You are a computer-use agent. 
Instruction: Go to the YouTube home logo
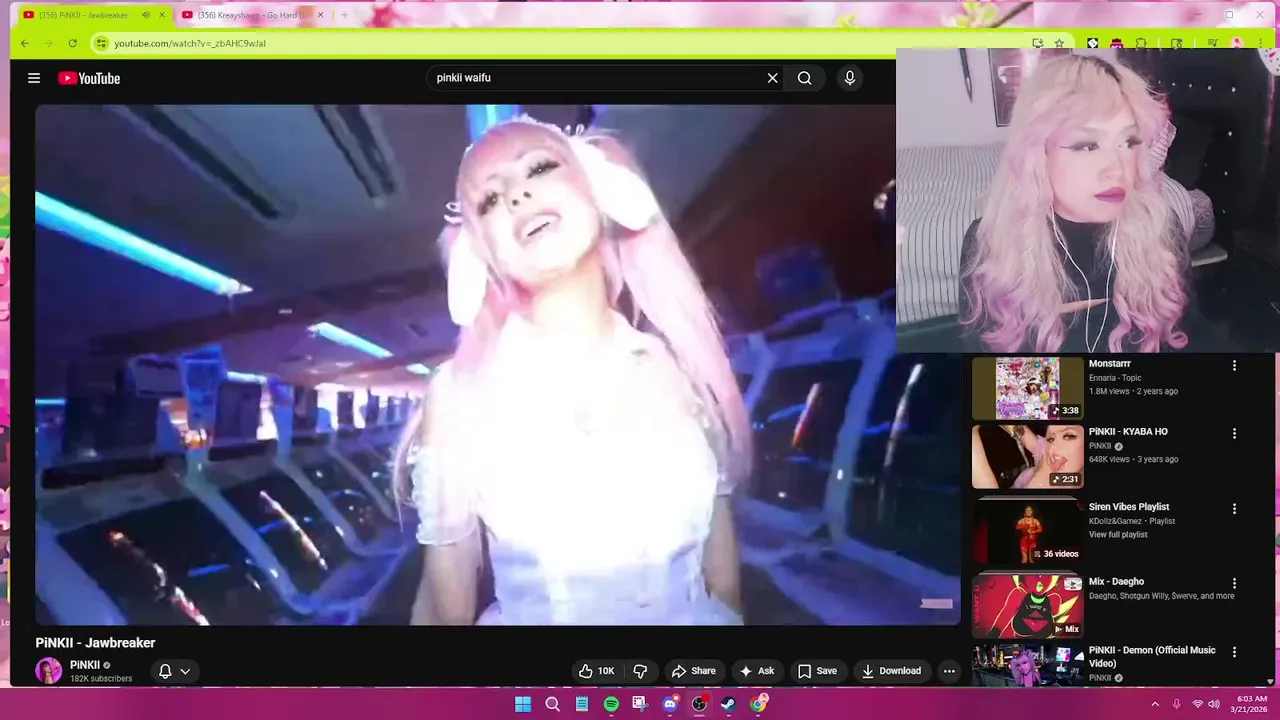89,78
